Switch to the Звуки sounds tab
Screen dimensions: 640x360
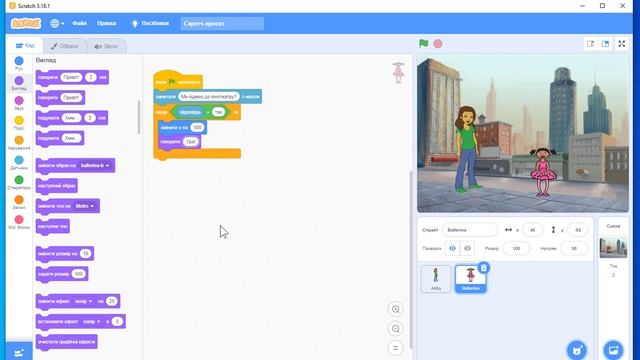[106, 46]
